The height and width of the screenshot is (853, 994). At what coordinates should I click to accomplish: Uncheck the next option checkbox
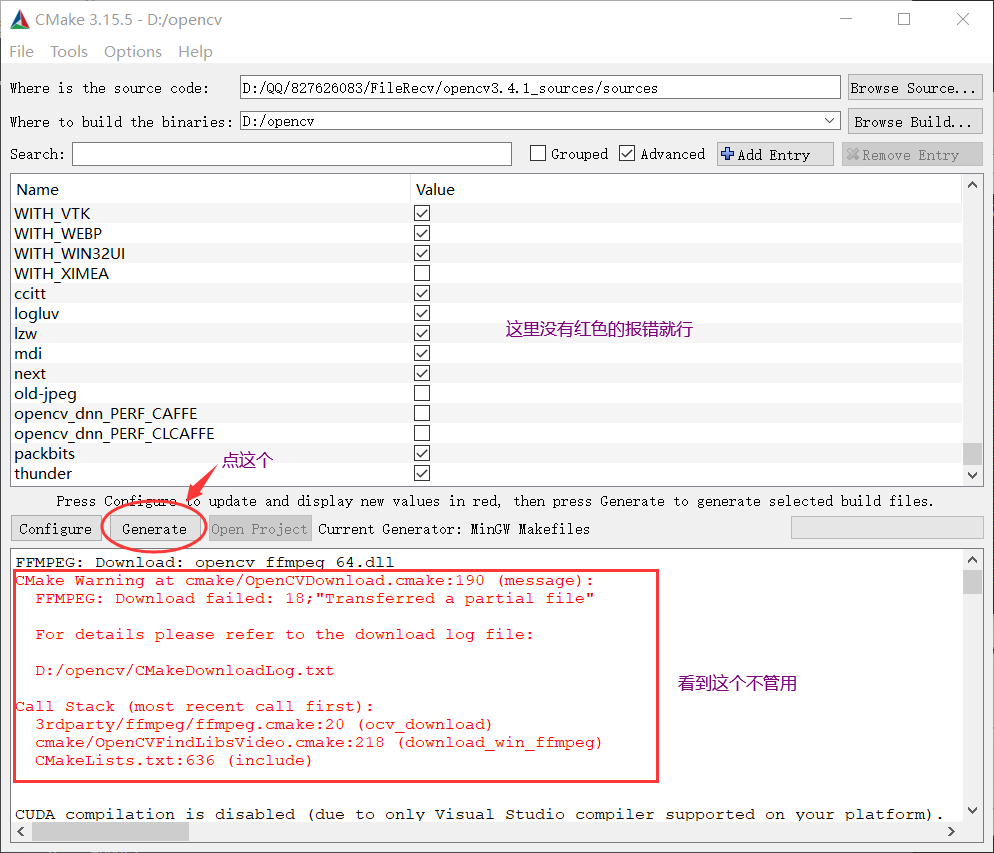click(422, 373)
